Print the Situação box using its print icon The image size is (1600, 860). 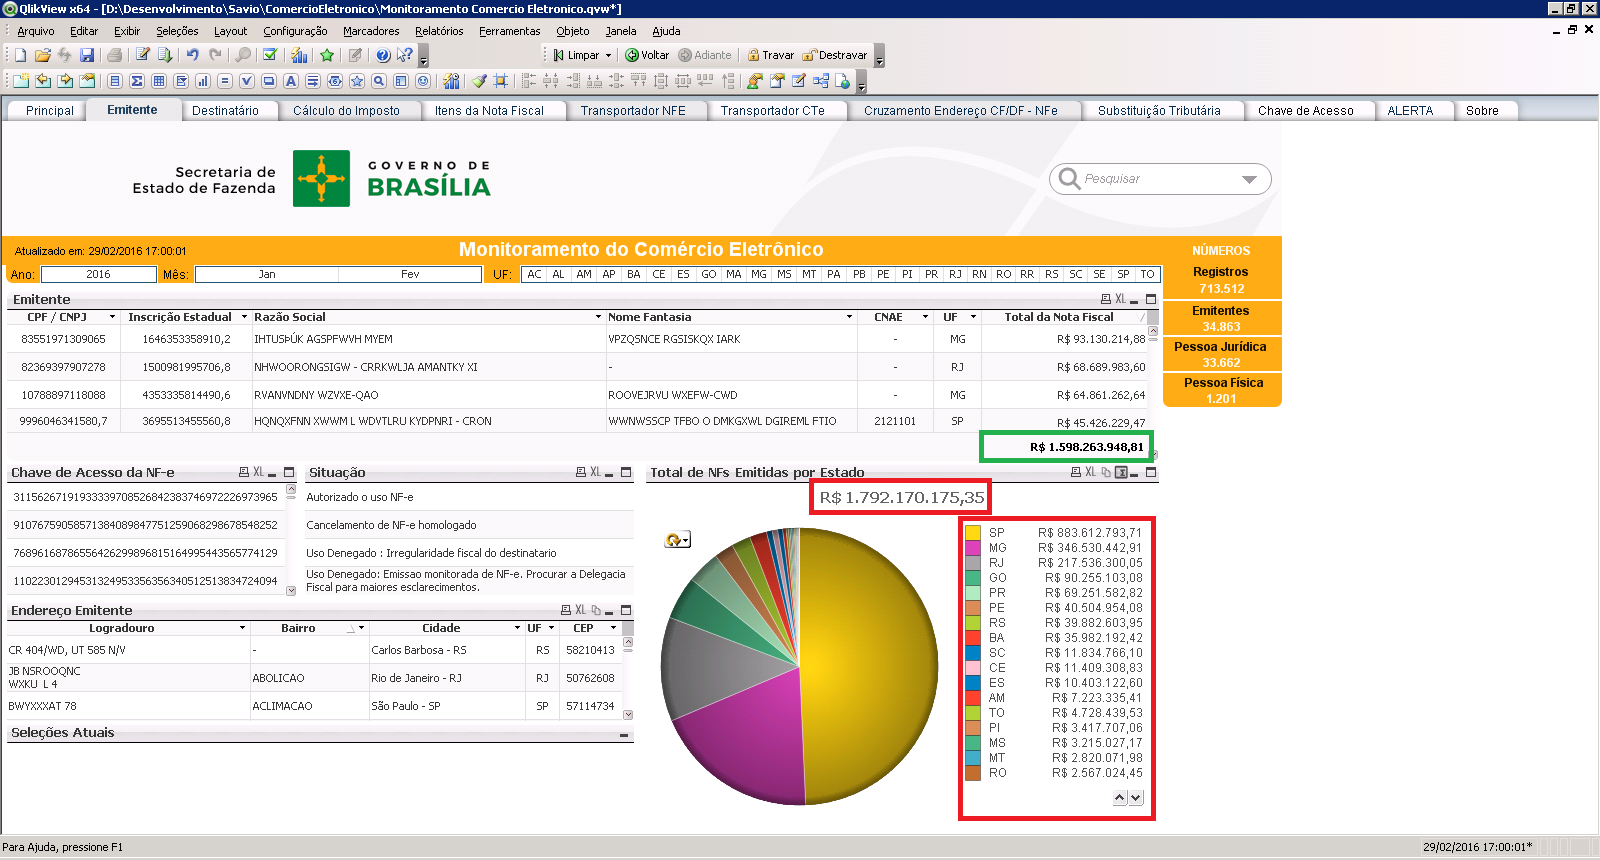[581, 472]
